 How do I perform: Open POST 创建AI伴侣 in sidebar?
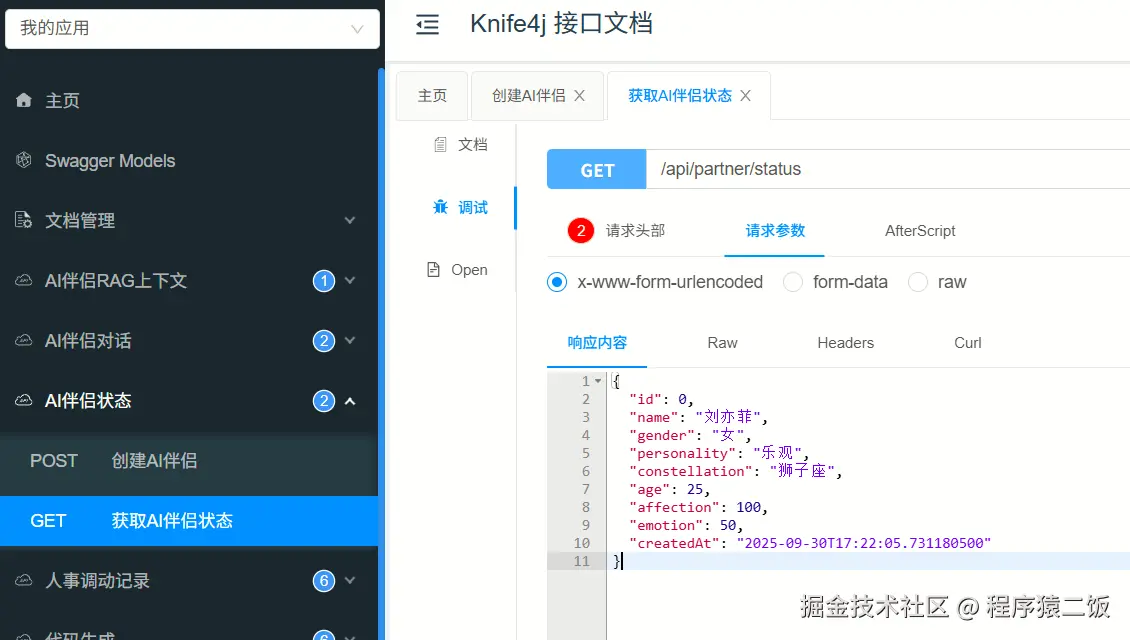189,461
